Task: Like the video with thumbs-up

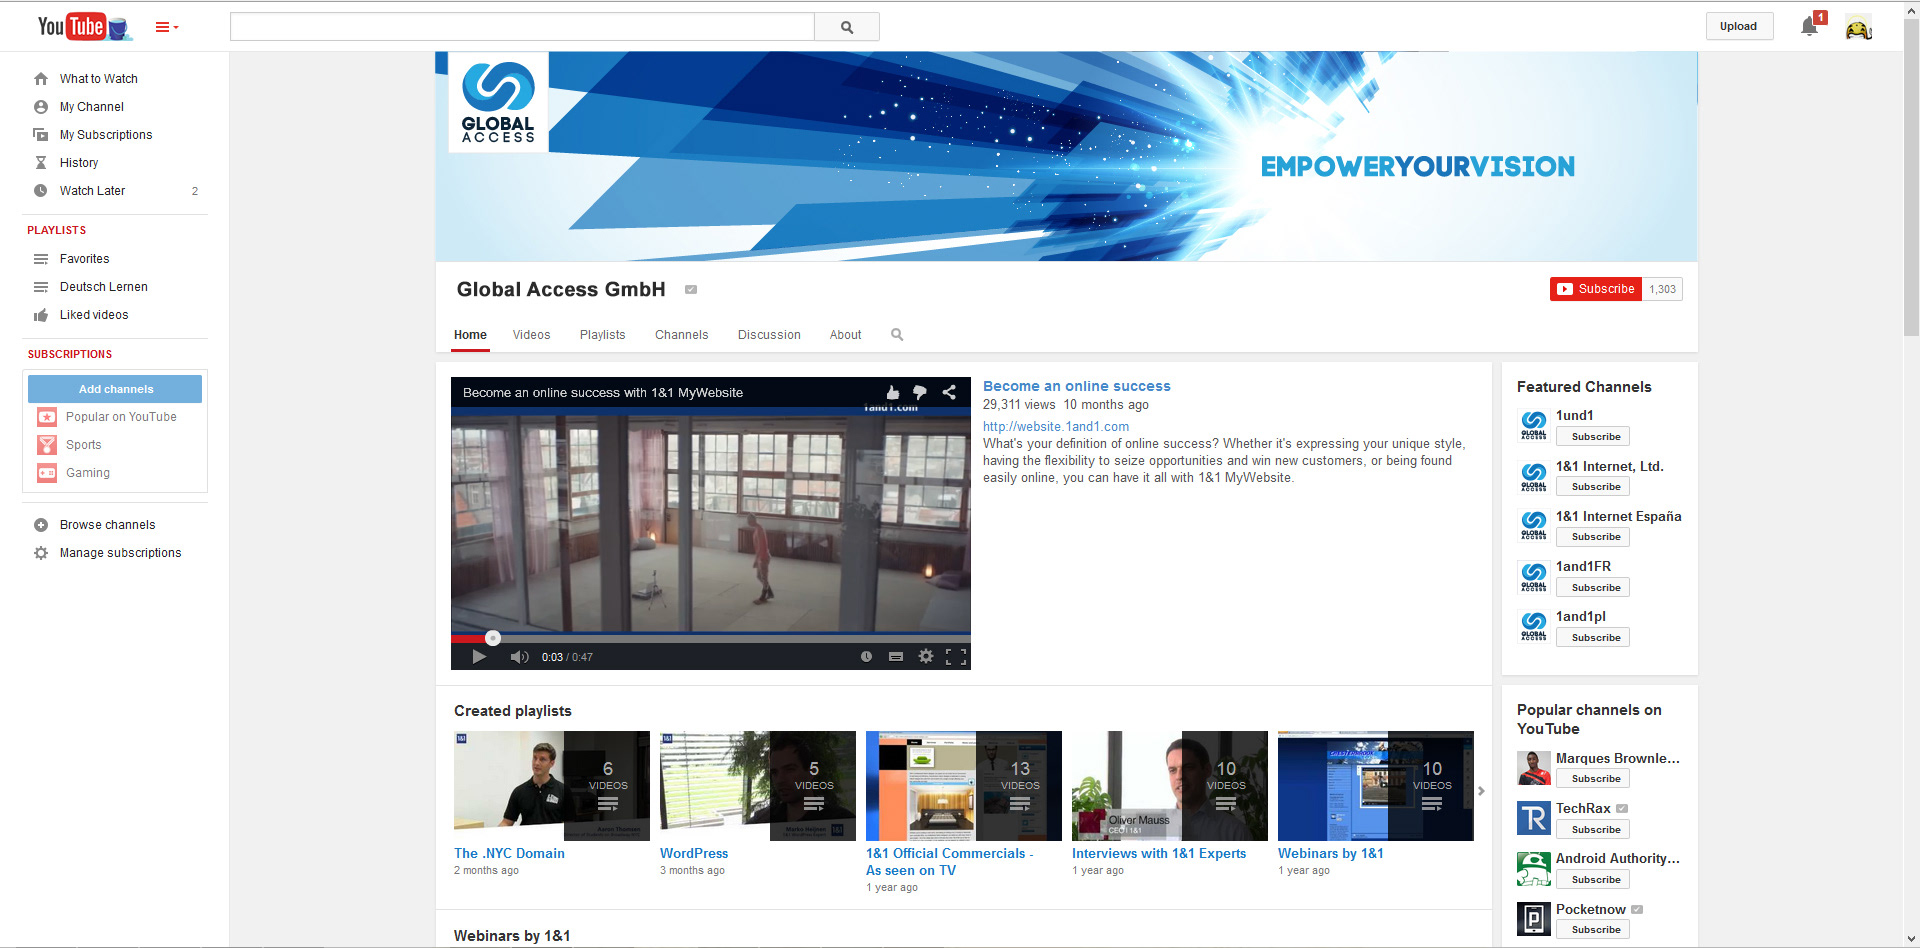Action: point(892,393)
